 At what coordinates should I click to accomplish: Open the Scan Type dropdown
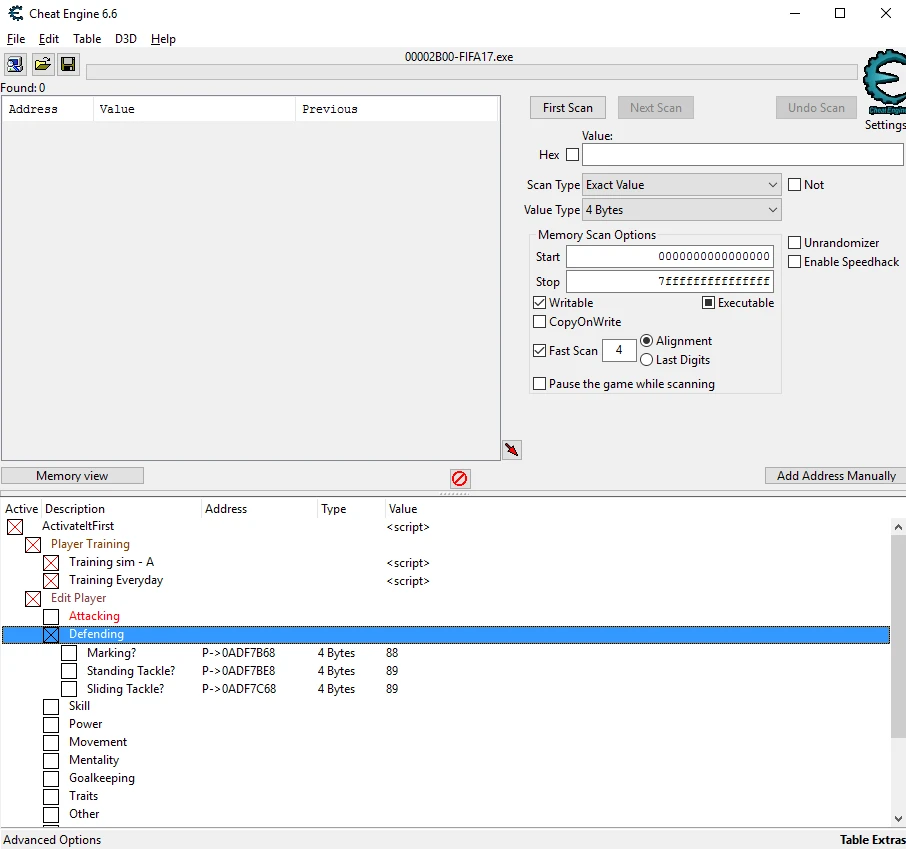point(681,185)
